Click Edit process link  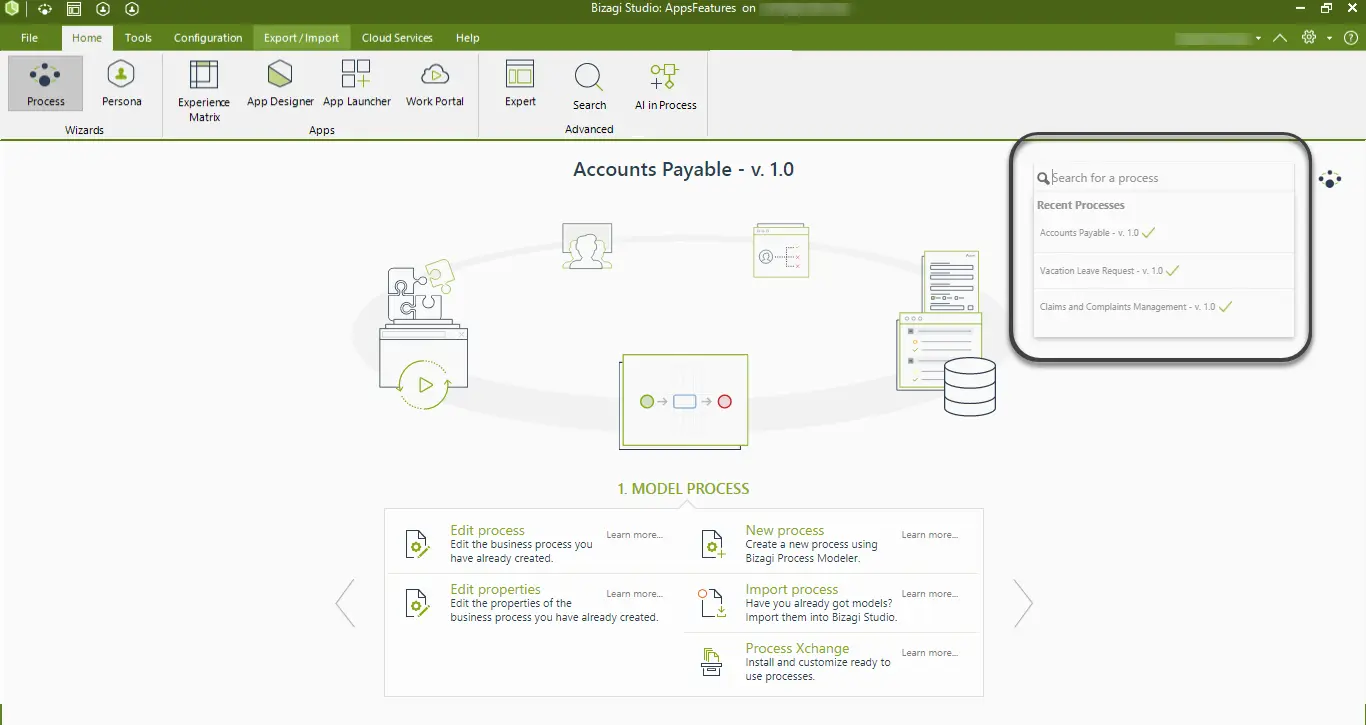coord(487,530)
